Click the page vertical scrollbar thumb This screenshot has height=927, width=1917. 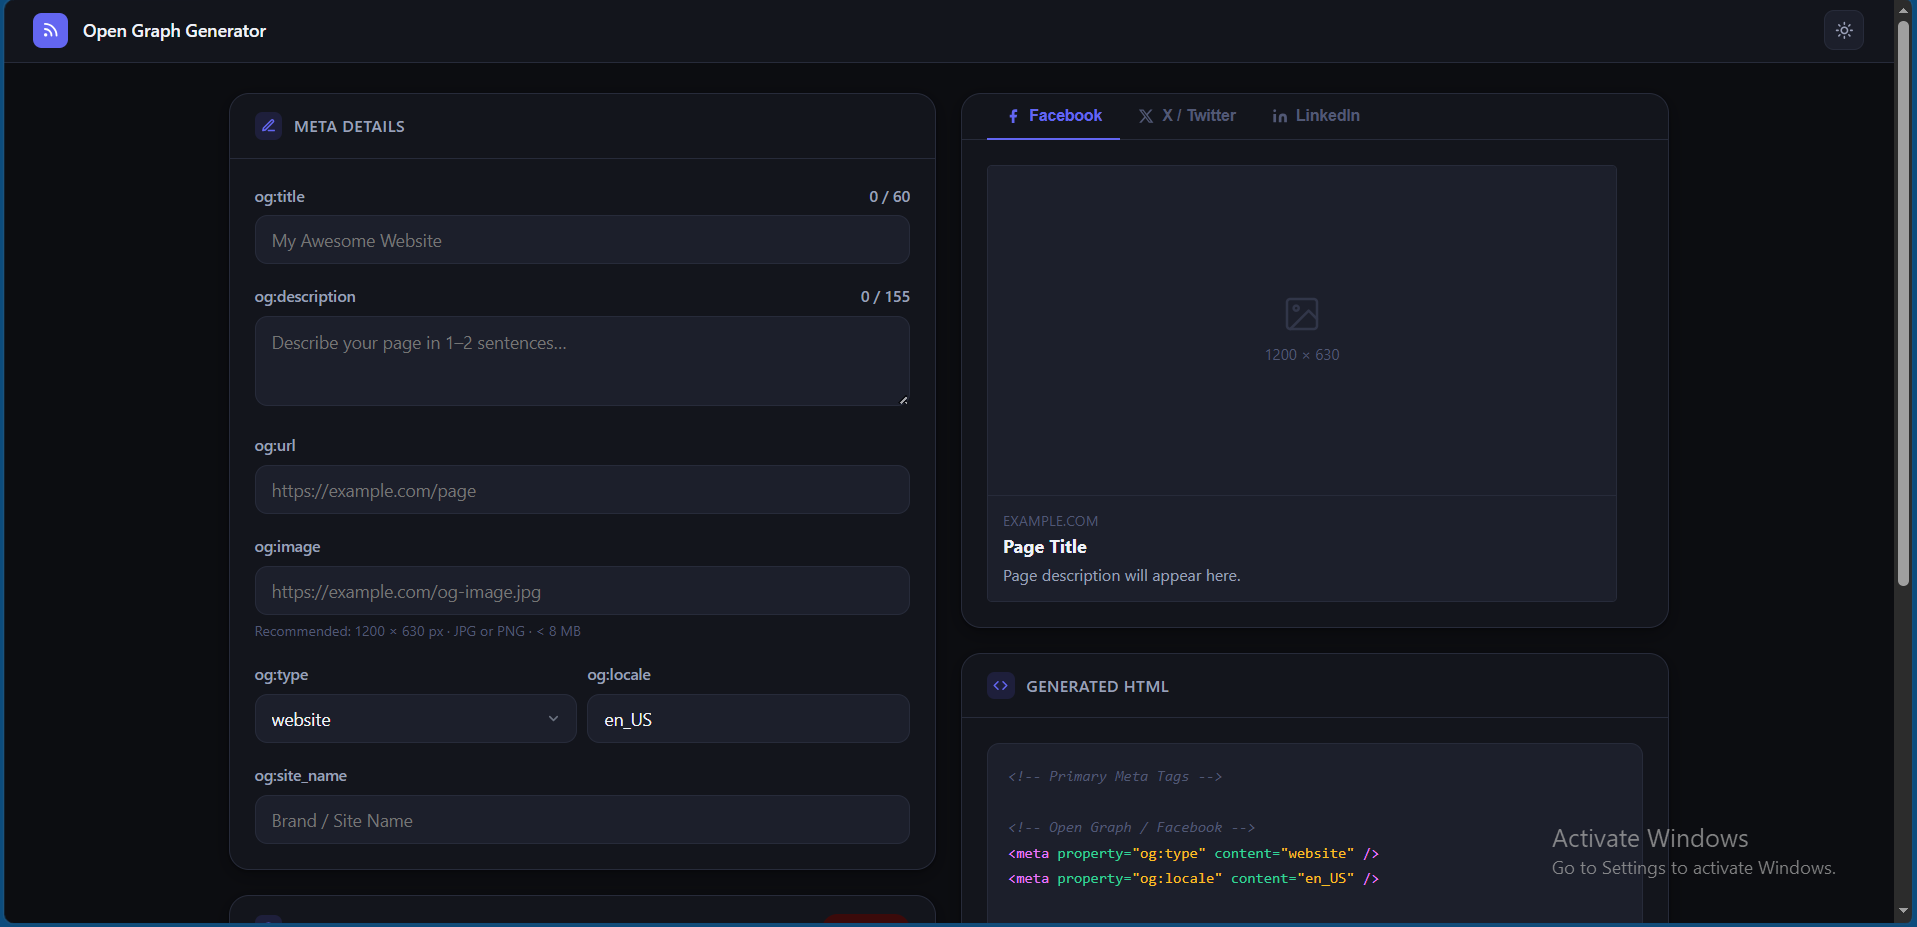[1904, 303]
